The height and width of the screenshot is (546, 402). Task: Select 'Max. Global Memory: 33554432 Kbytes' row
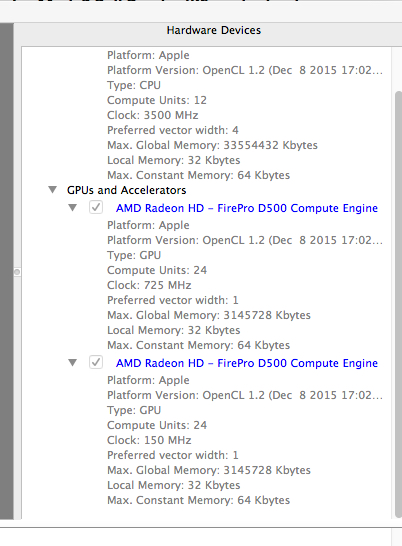pos(212,145)
